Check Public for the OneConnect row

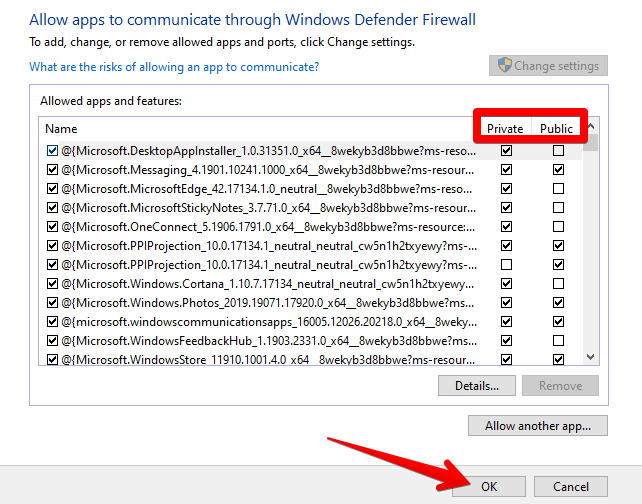[x=558, y=226]
